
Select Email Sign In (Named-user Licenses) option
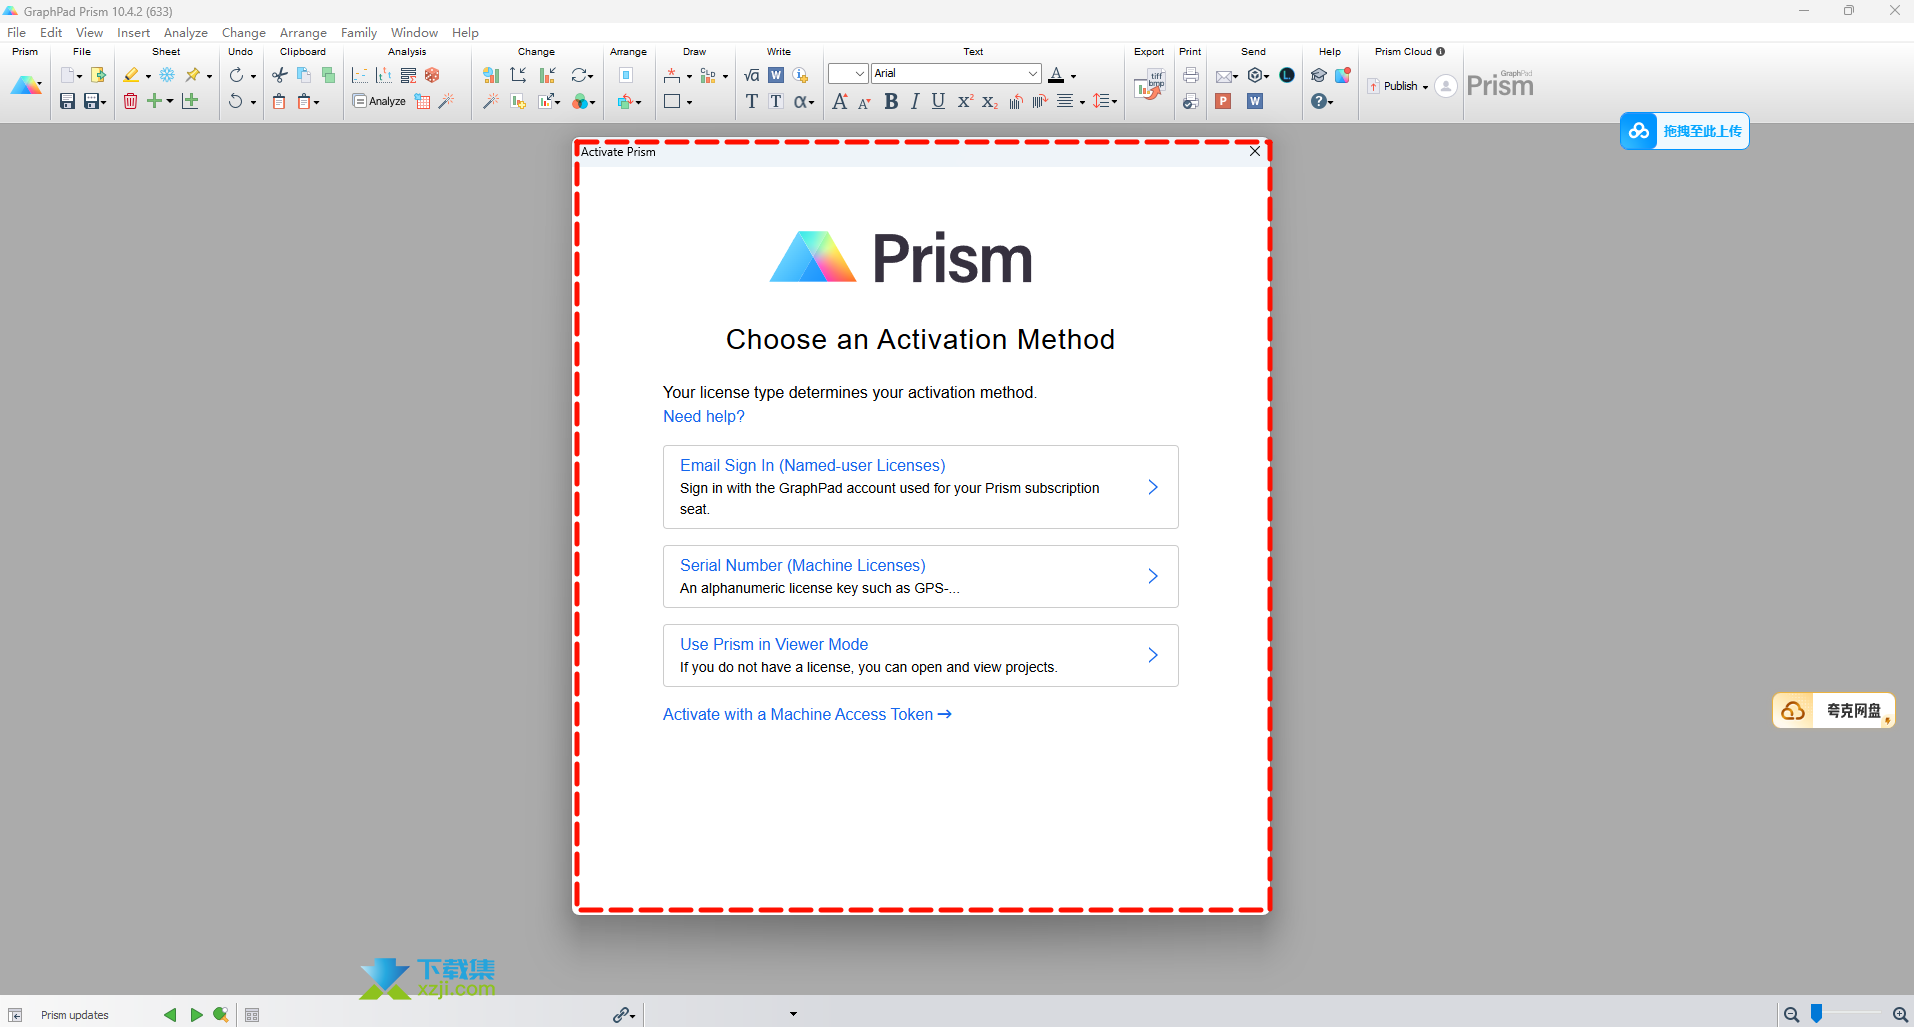coord(920,487)
